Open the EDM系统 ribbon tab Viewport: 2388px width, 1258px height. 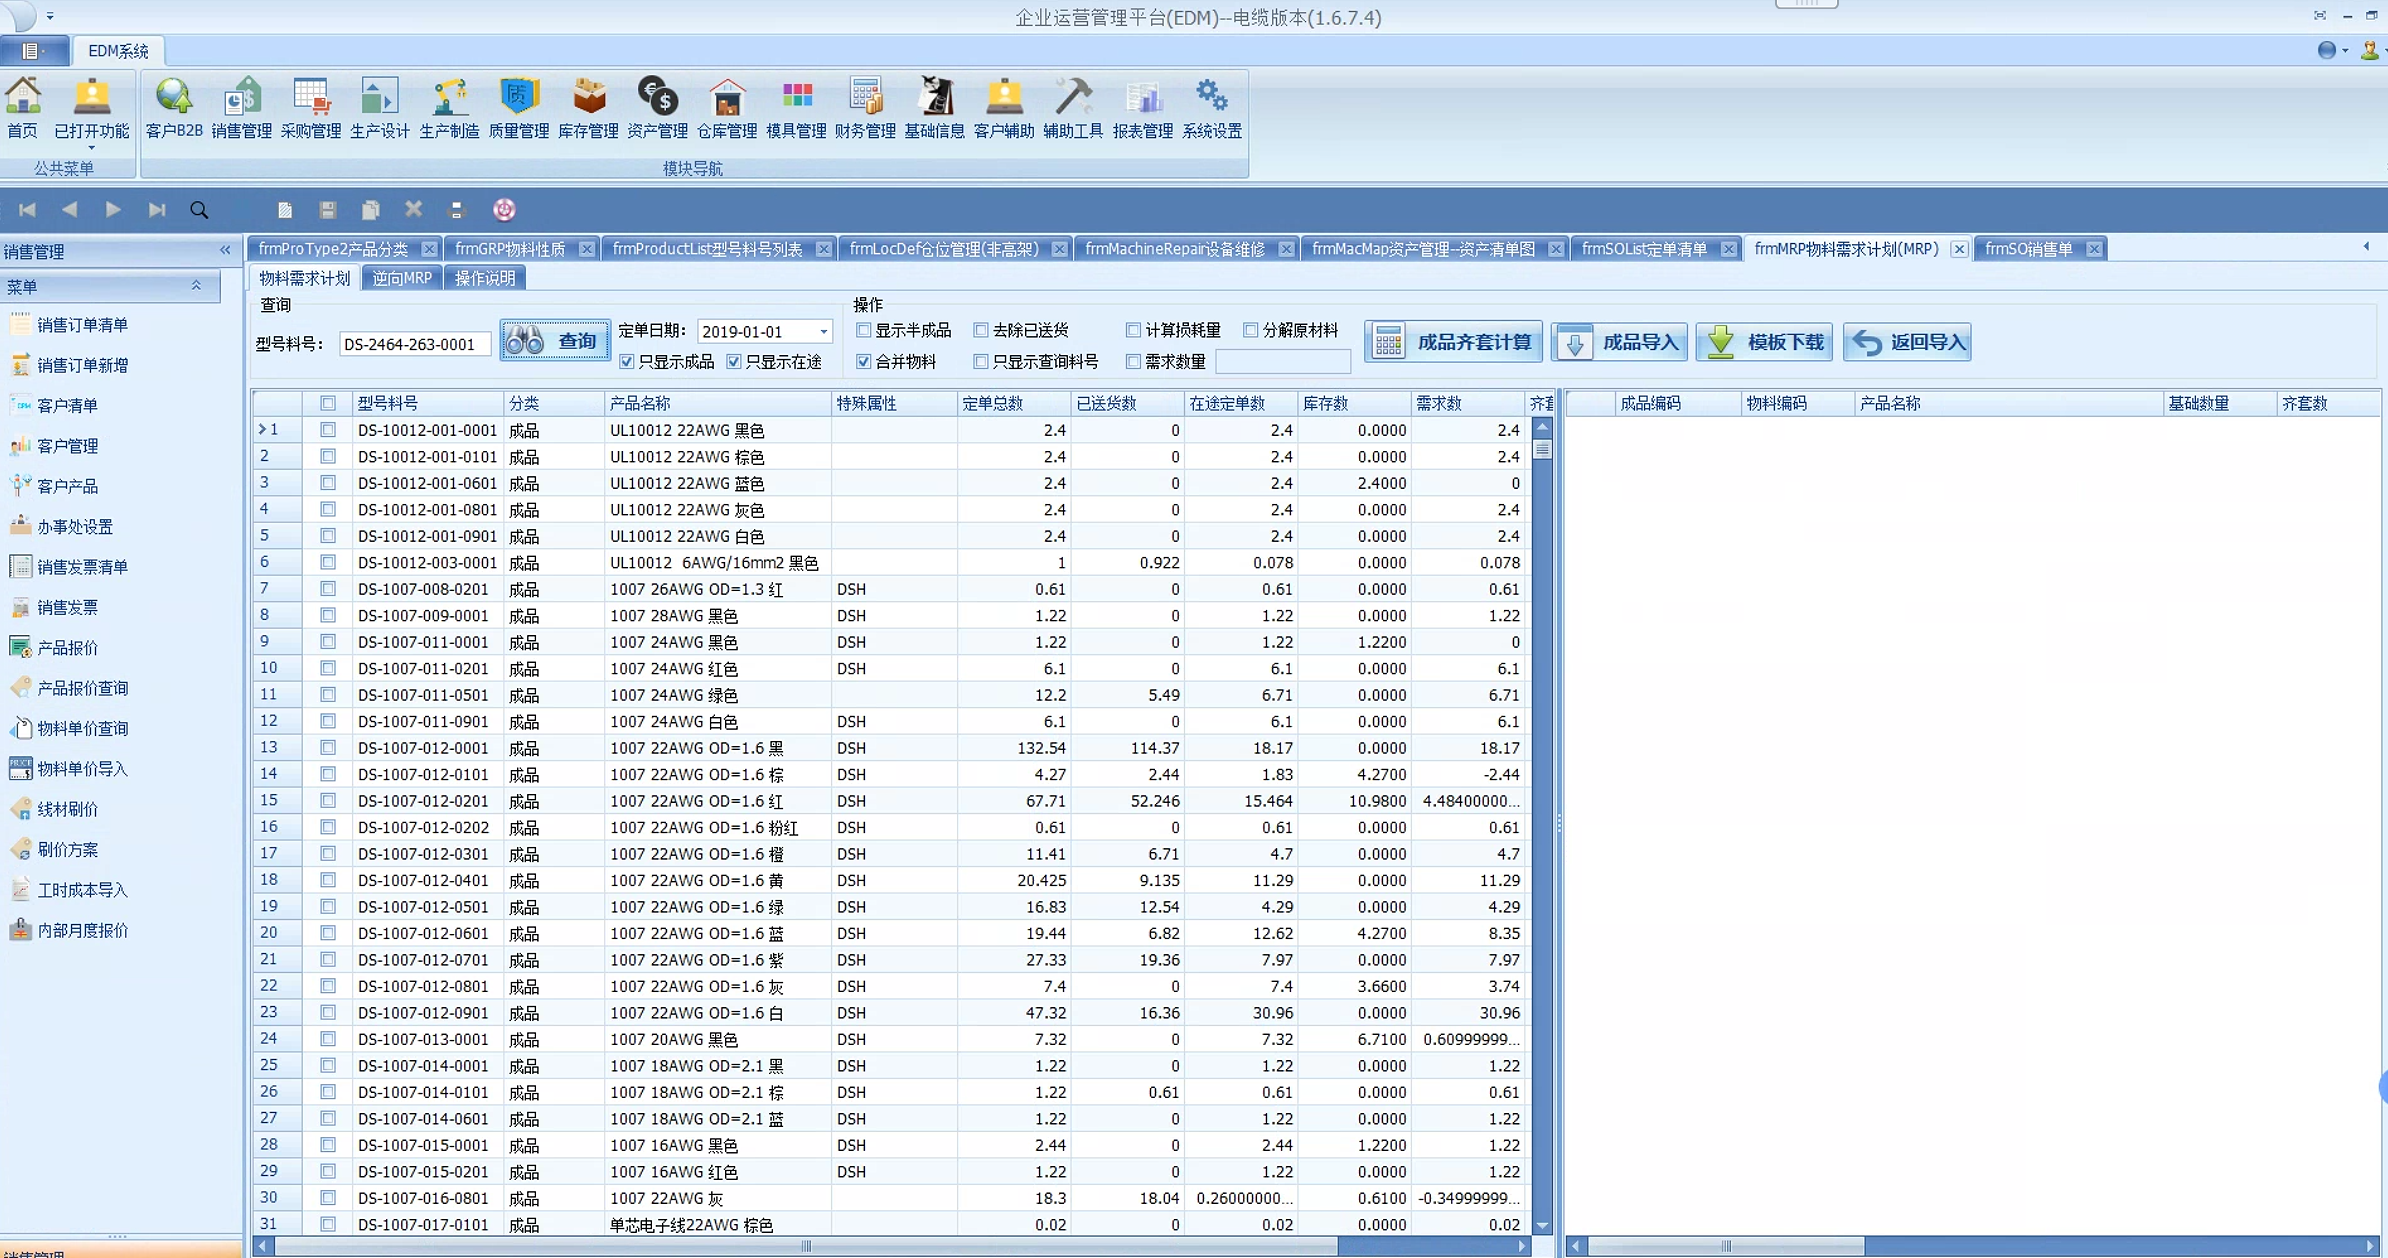(x=117, y=50)
